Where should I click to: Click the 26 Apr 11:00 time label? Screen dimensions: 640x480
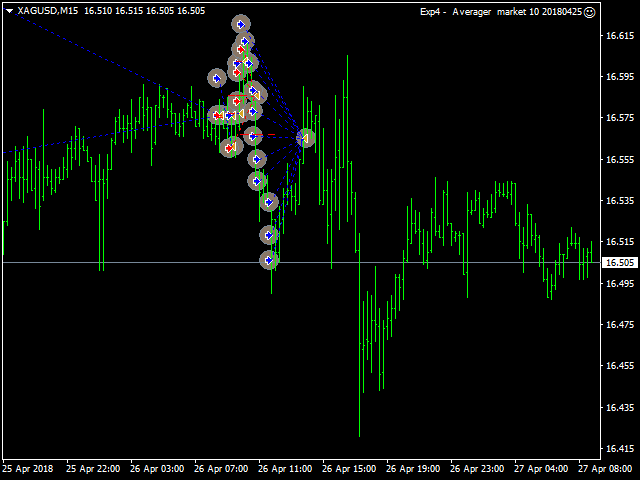click(x=285, y=469)
